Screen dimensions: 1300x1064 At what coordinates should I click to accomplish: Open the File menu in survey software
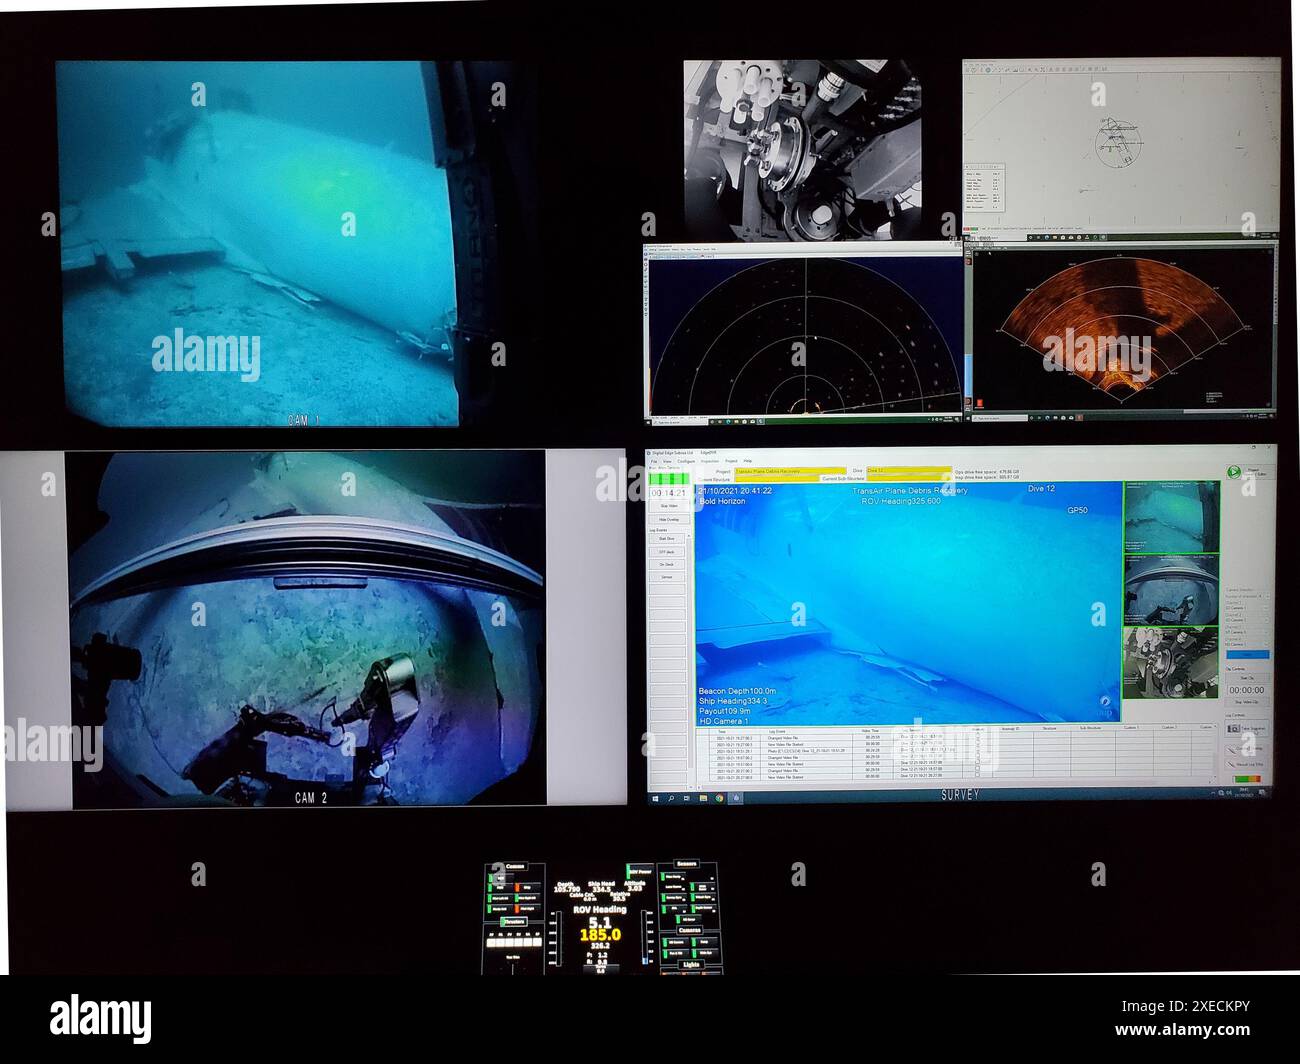[x=654, y=461]
